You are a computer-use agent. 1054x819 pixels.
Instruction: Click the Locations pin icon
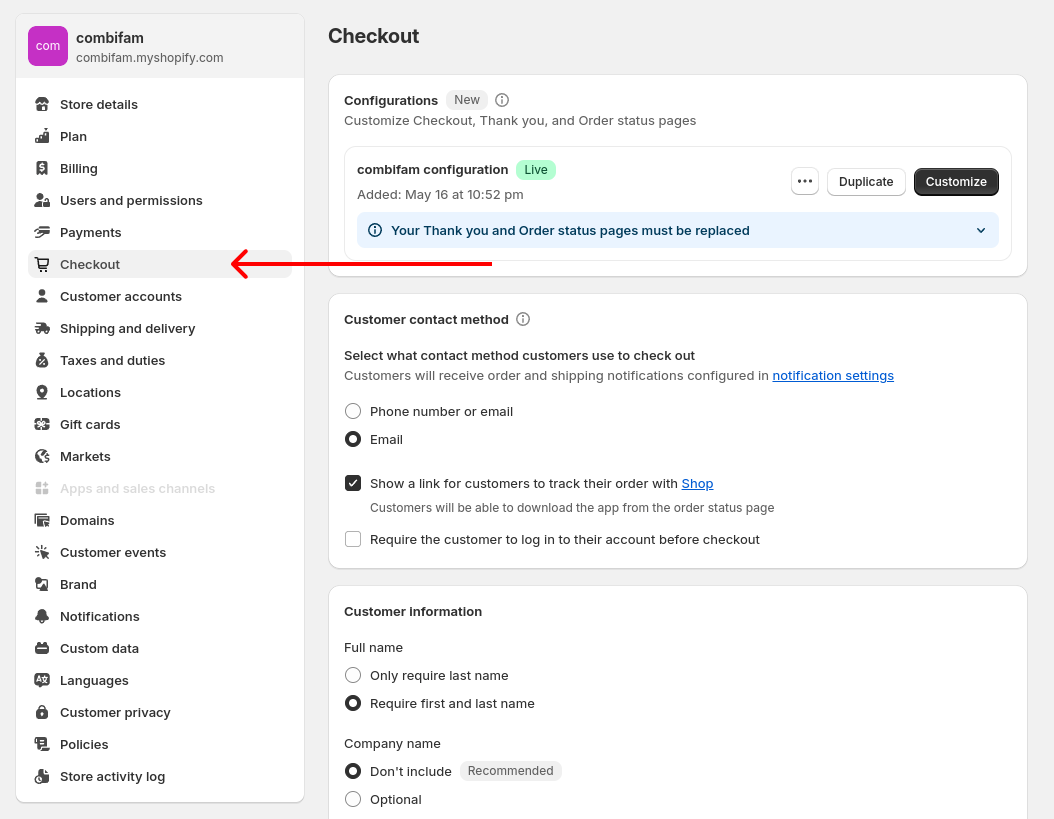click(x=42, y=393)
